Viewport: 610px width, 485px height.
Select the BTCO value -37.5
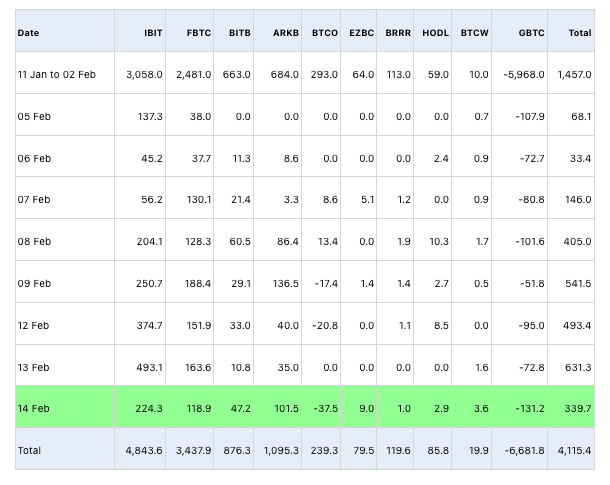click(x=326, y=408)
